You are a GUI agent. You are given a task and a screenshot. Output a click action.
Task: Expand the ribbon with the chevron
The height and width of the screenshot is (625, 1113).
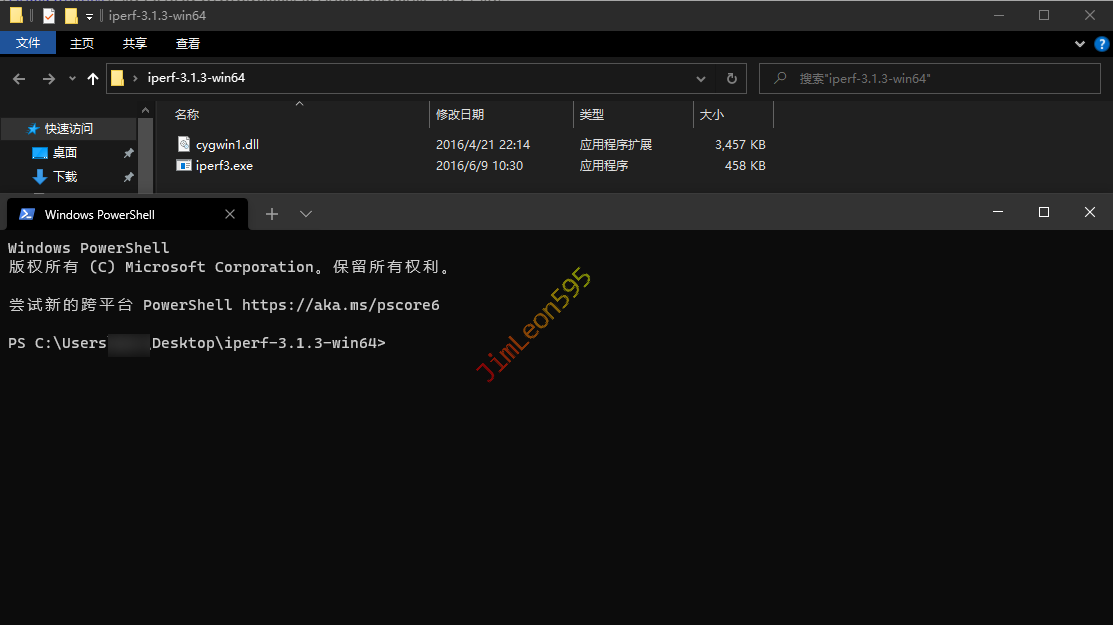1079,44
